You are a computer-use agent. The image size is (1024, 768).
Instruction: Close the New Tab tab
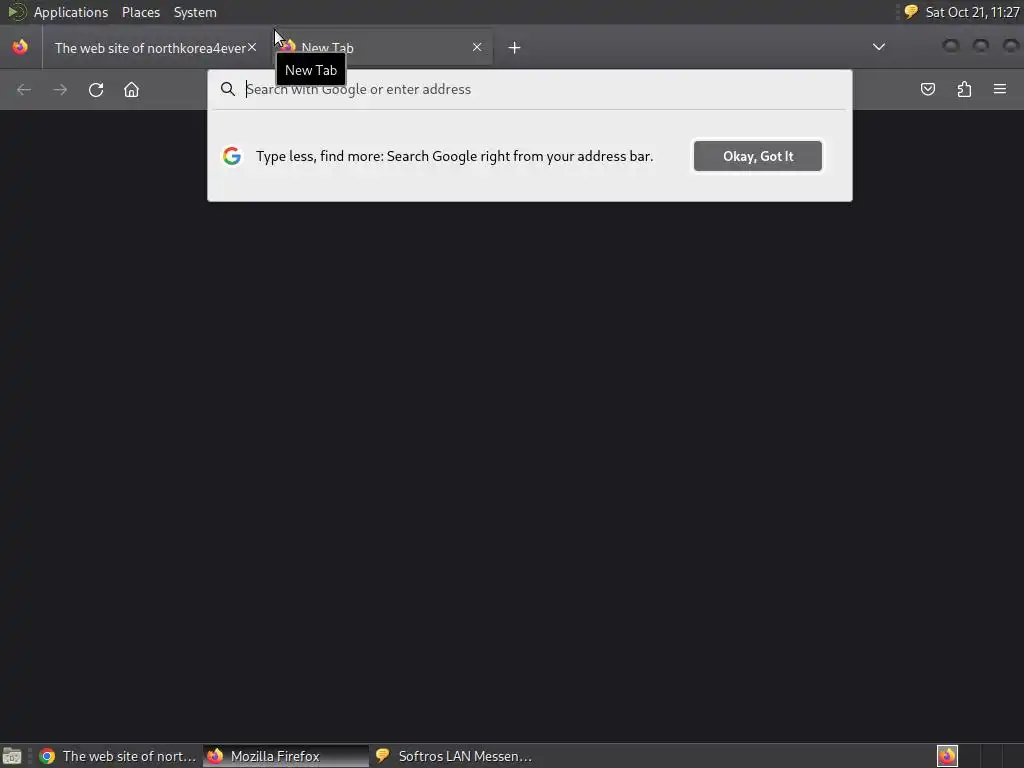coord(477,47)
